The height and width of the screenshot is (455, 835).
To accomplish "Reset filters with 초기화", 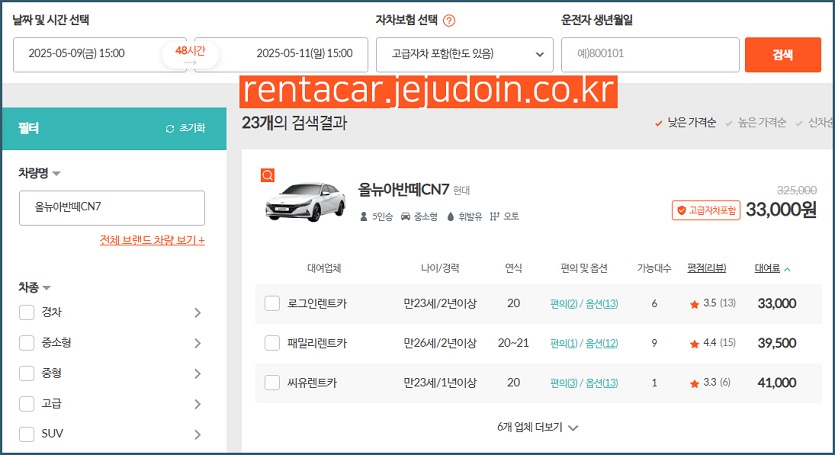I will pos(185,128).
